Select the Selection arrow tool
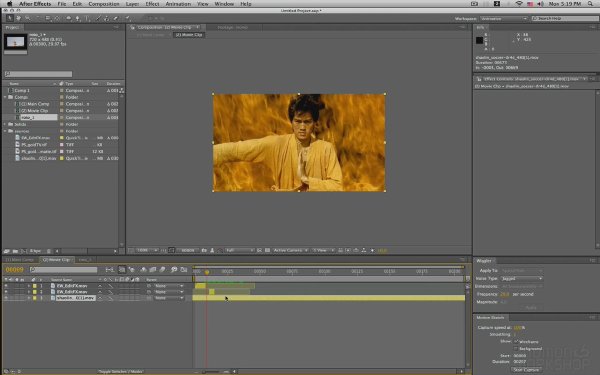600x375 pixels. (x=10, y=18)
